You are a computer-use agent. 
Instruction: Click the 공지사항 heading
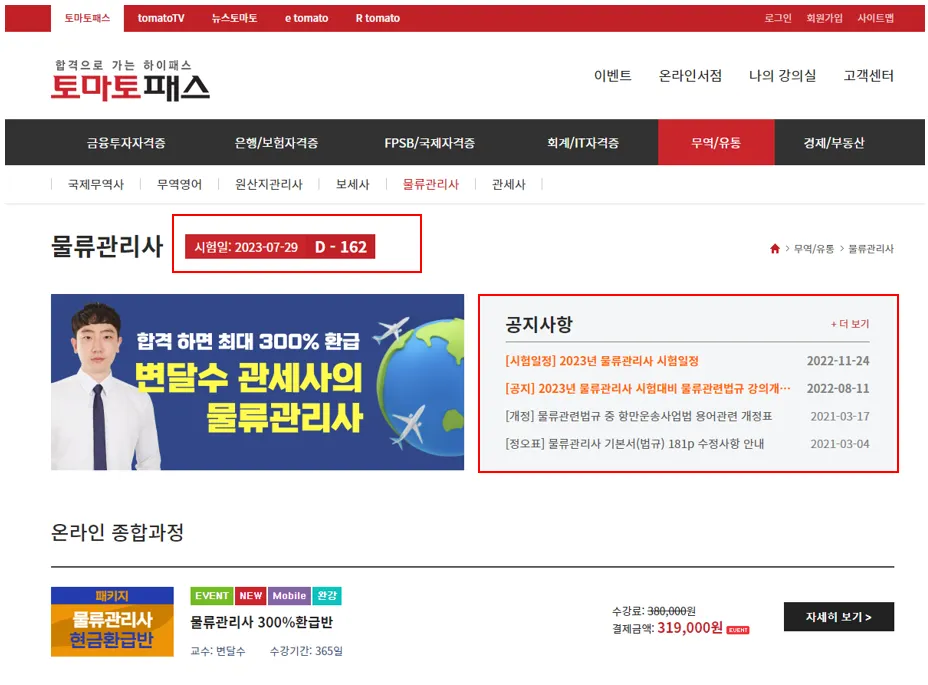[539, 324]
